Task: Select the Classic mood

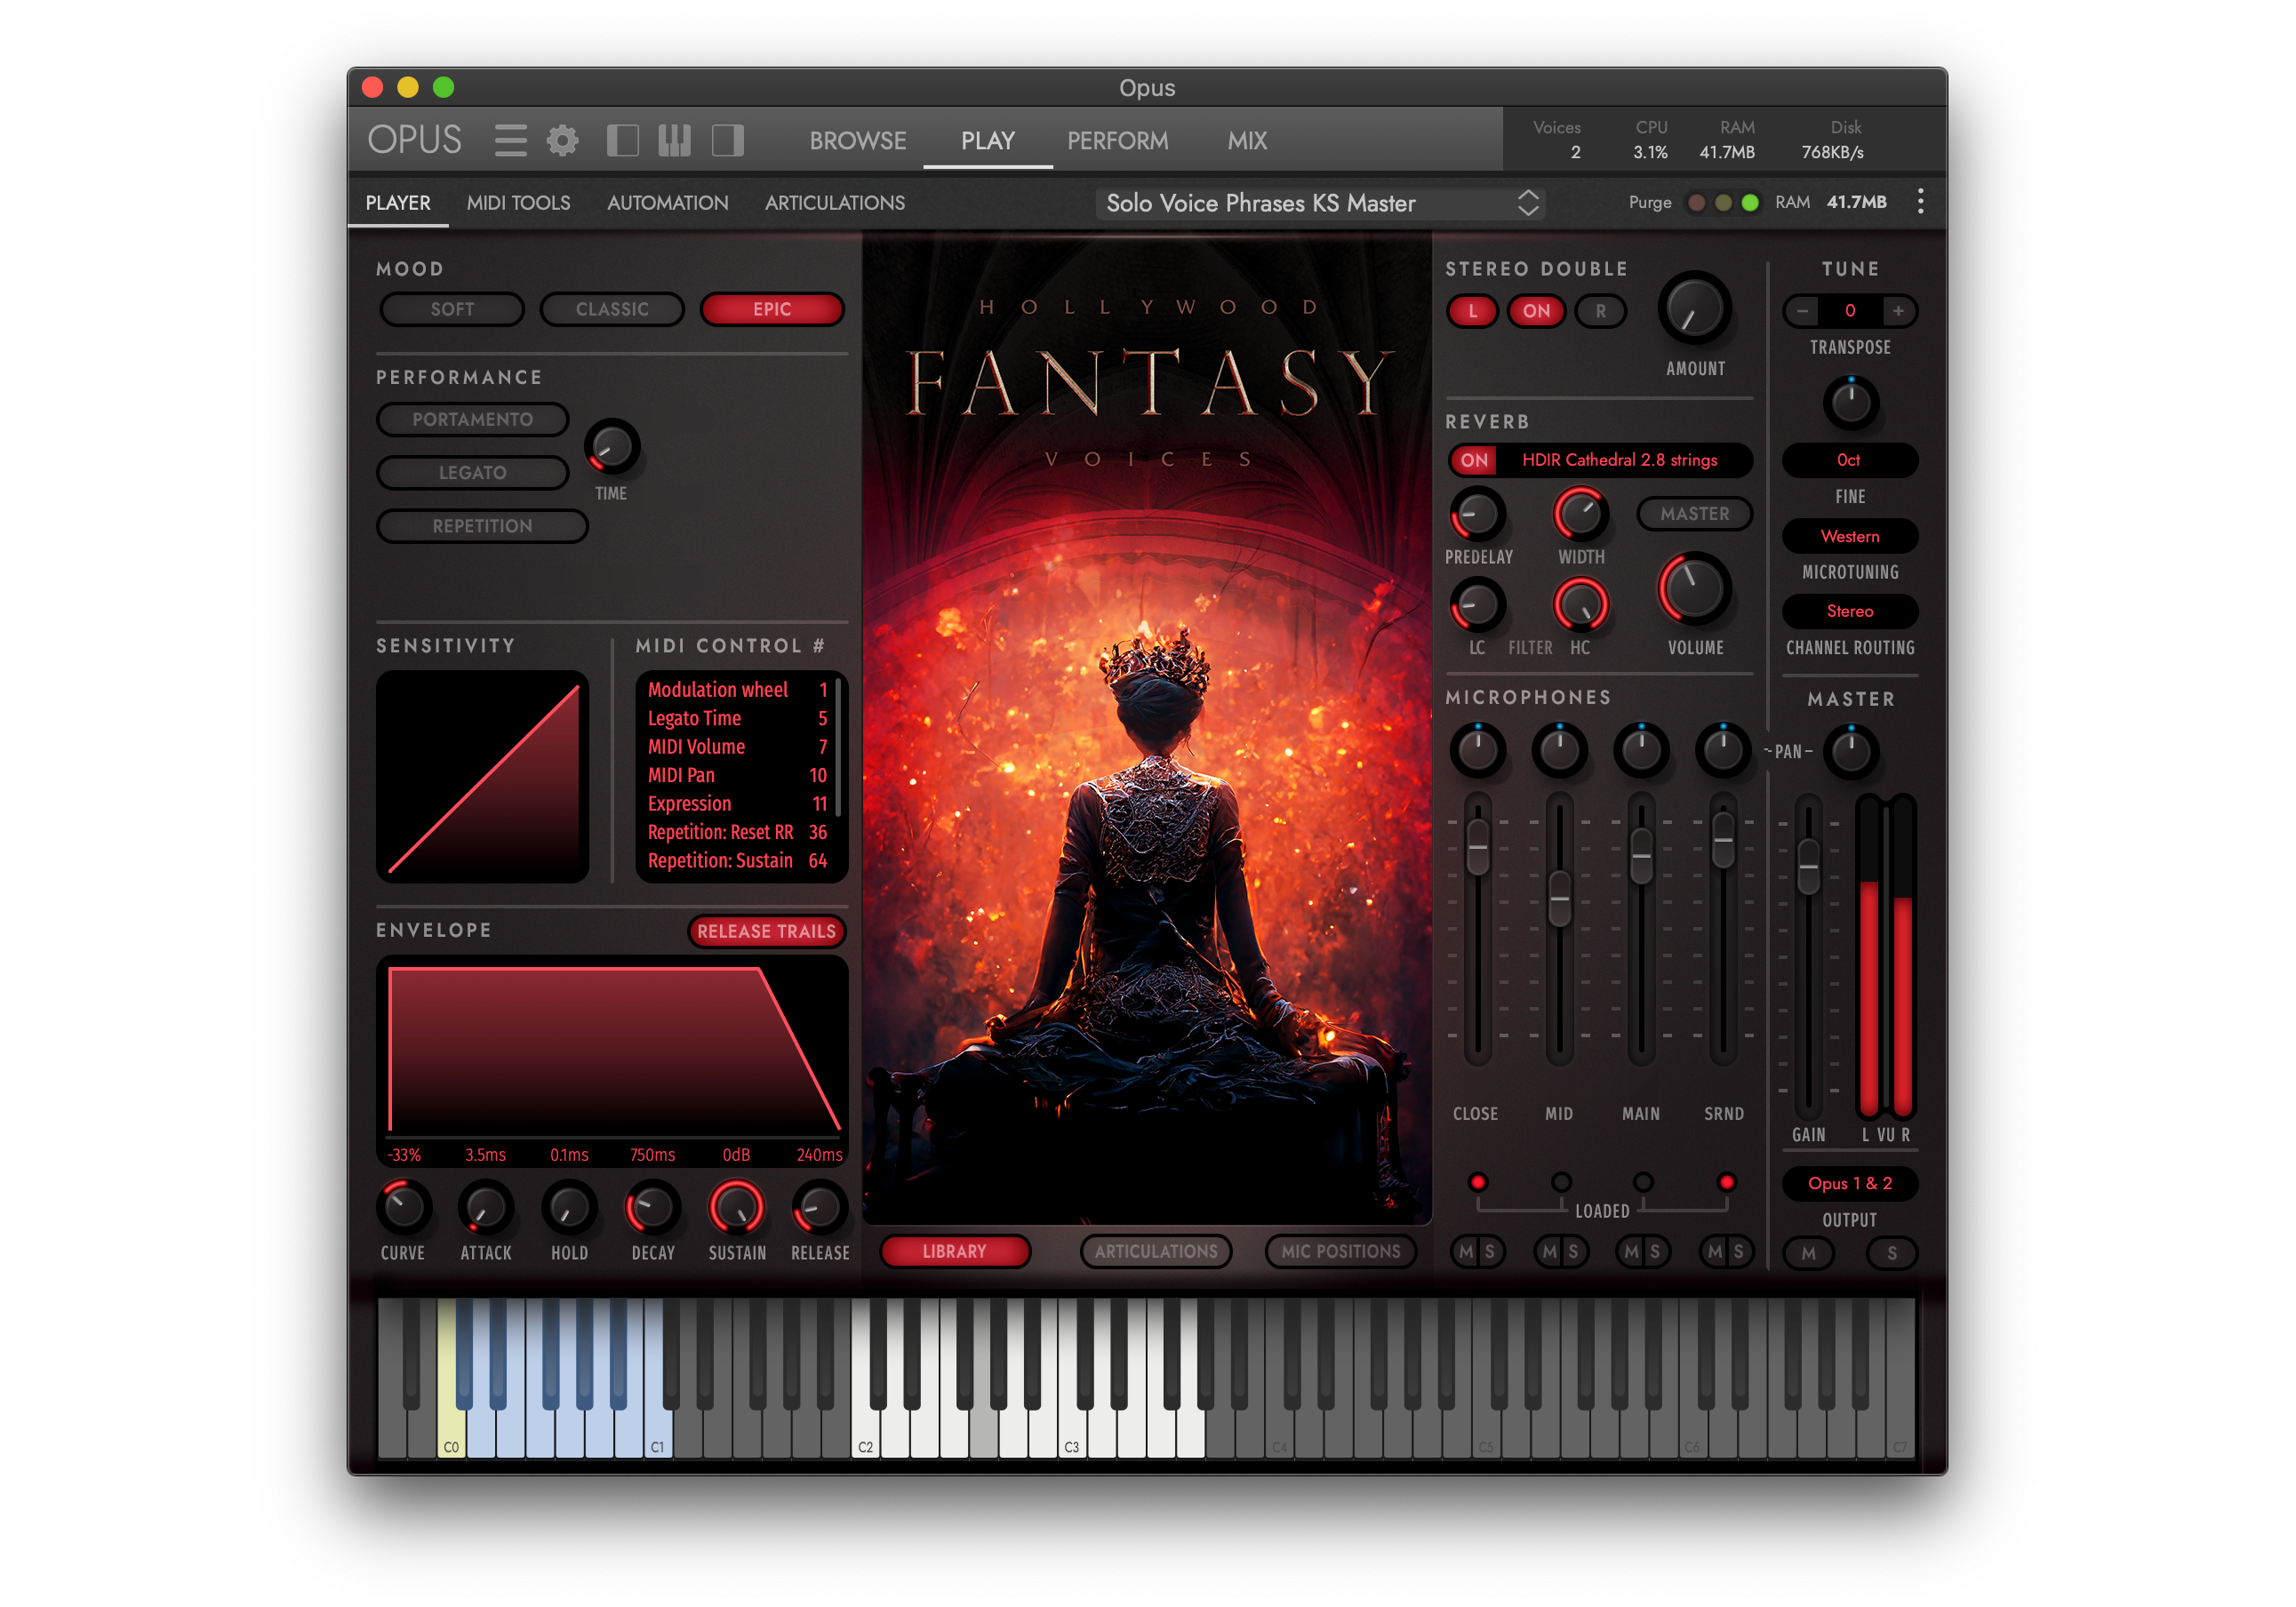Action: [x=612, y=310]
